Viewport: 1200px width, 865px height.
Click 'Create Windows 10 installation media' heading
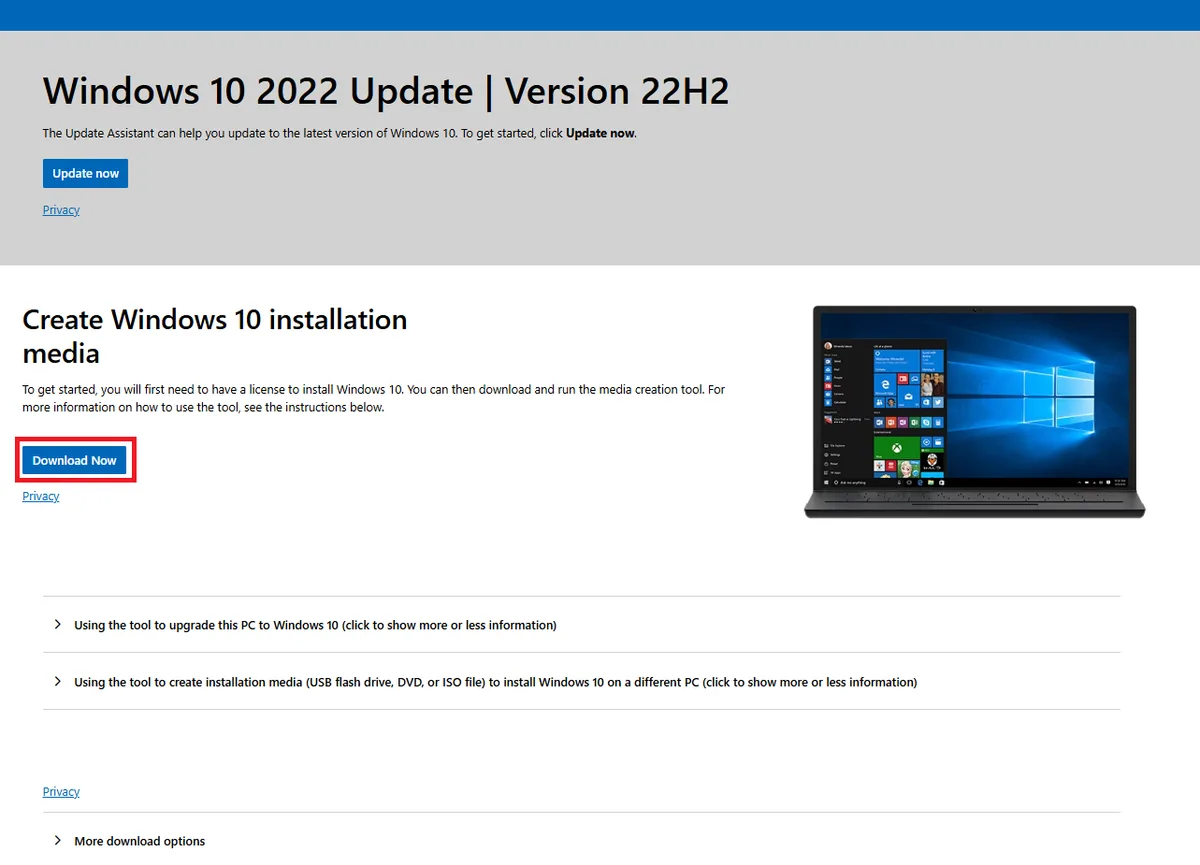(215, 336)
